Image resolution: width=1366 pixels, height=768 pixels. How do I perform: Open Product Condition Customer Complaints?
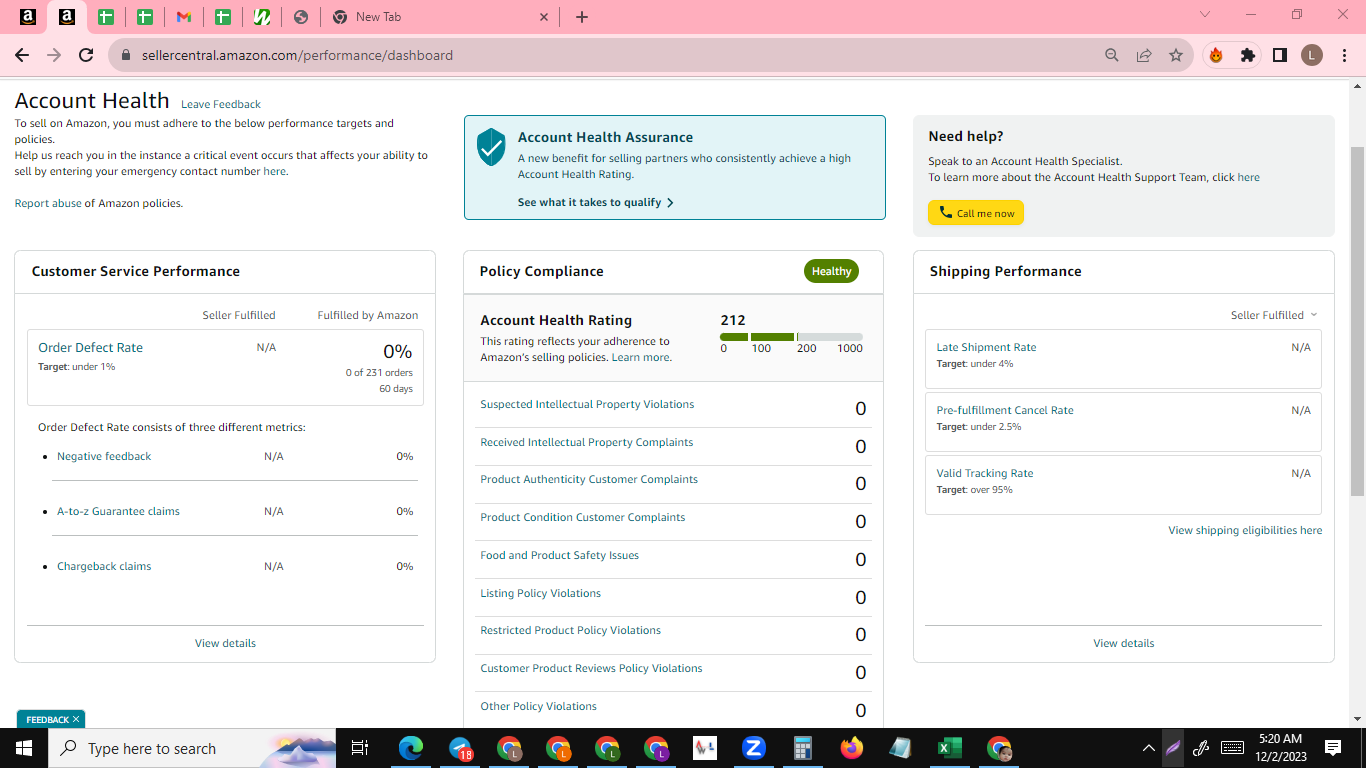pos(583,517)
